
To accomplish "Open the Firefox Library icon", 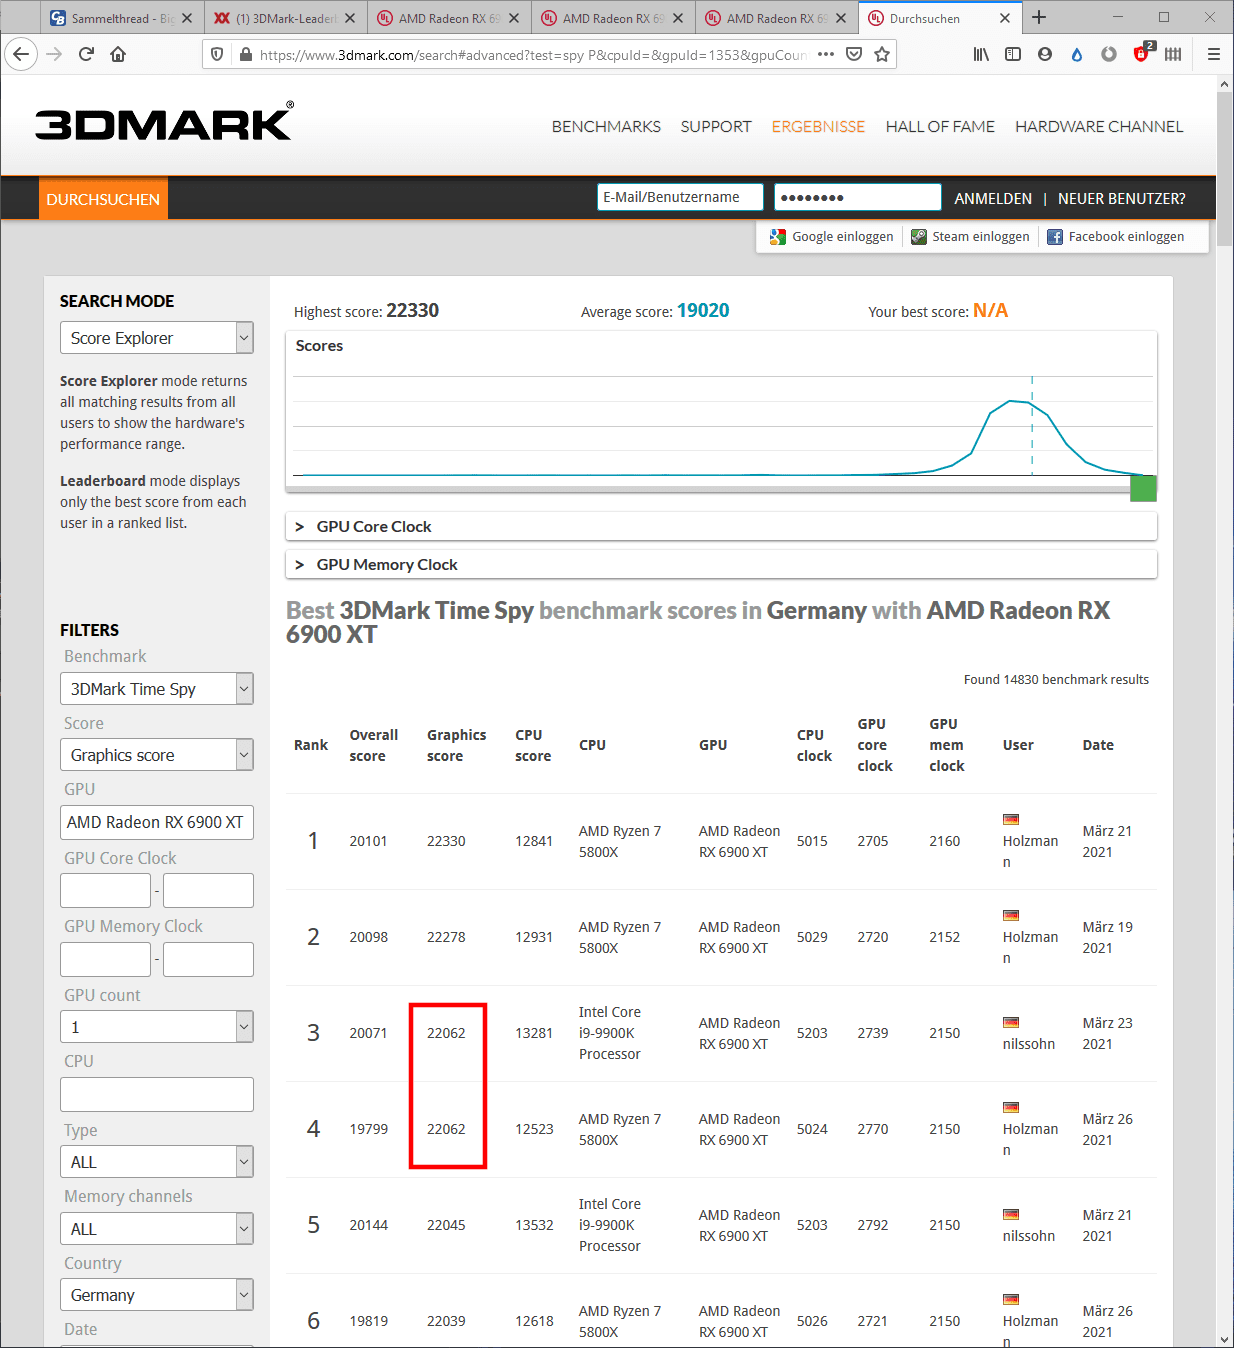I will [x=981, y=54].
